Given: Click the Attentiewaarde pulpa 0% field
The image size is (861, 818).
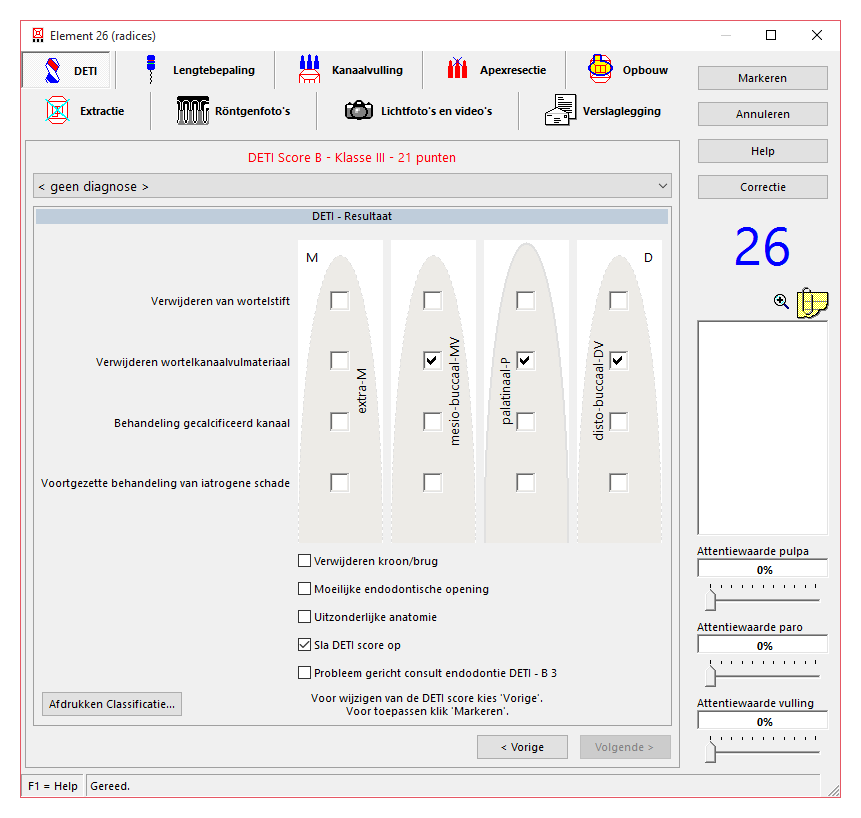Looking at the screenshot, I should [x=762, y=569].
